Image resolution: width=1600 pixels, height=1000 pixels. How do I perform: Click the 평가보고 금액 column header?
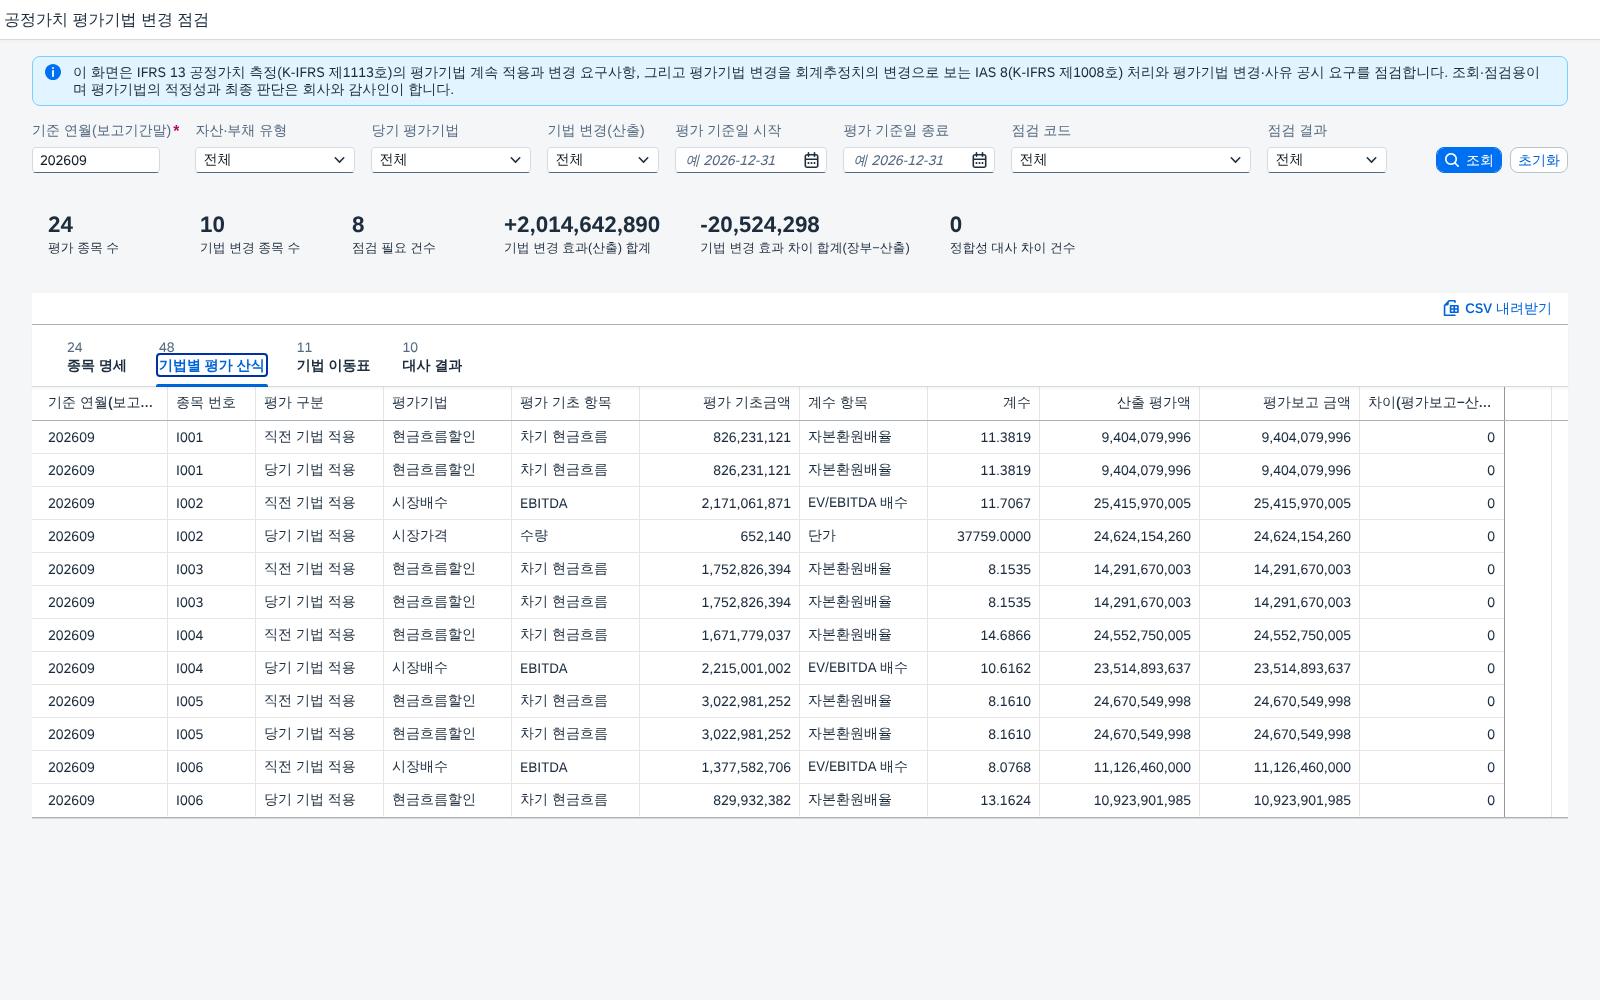pyautogui.click(x=1280, y=403)
